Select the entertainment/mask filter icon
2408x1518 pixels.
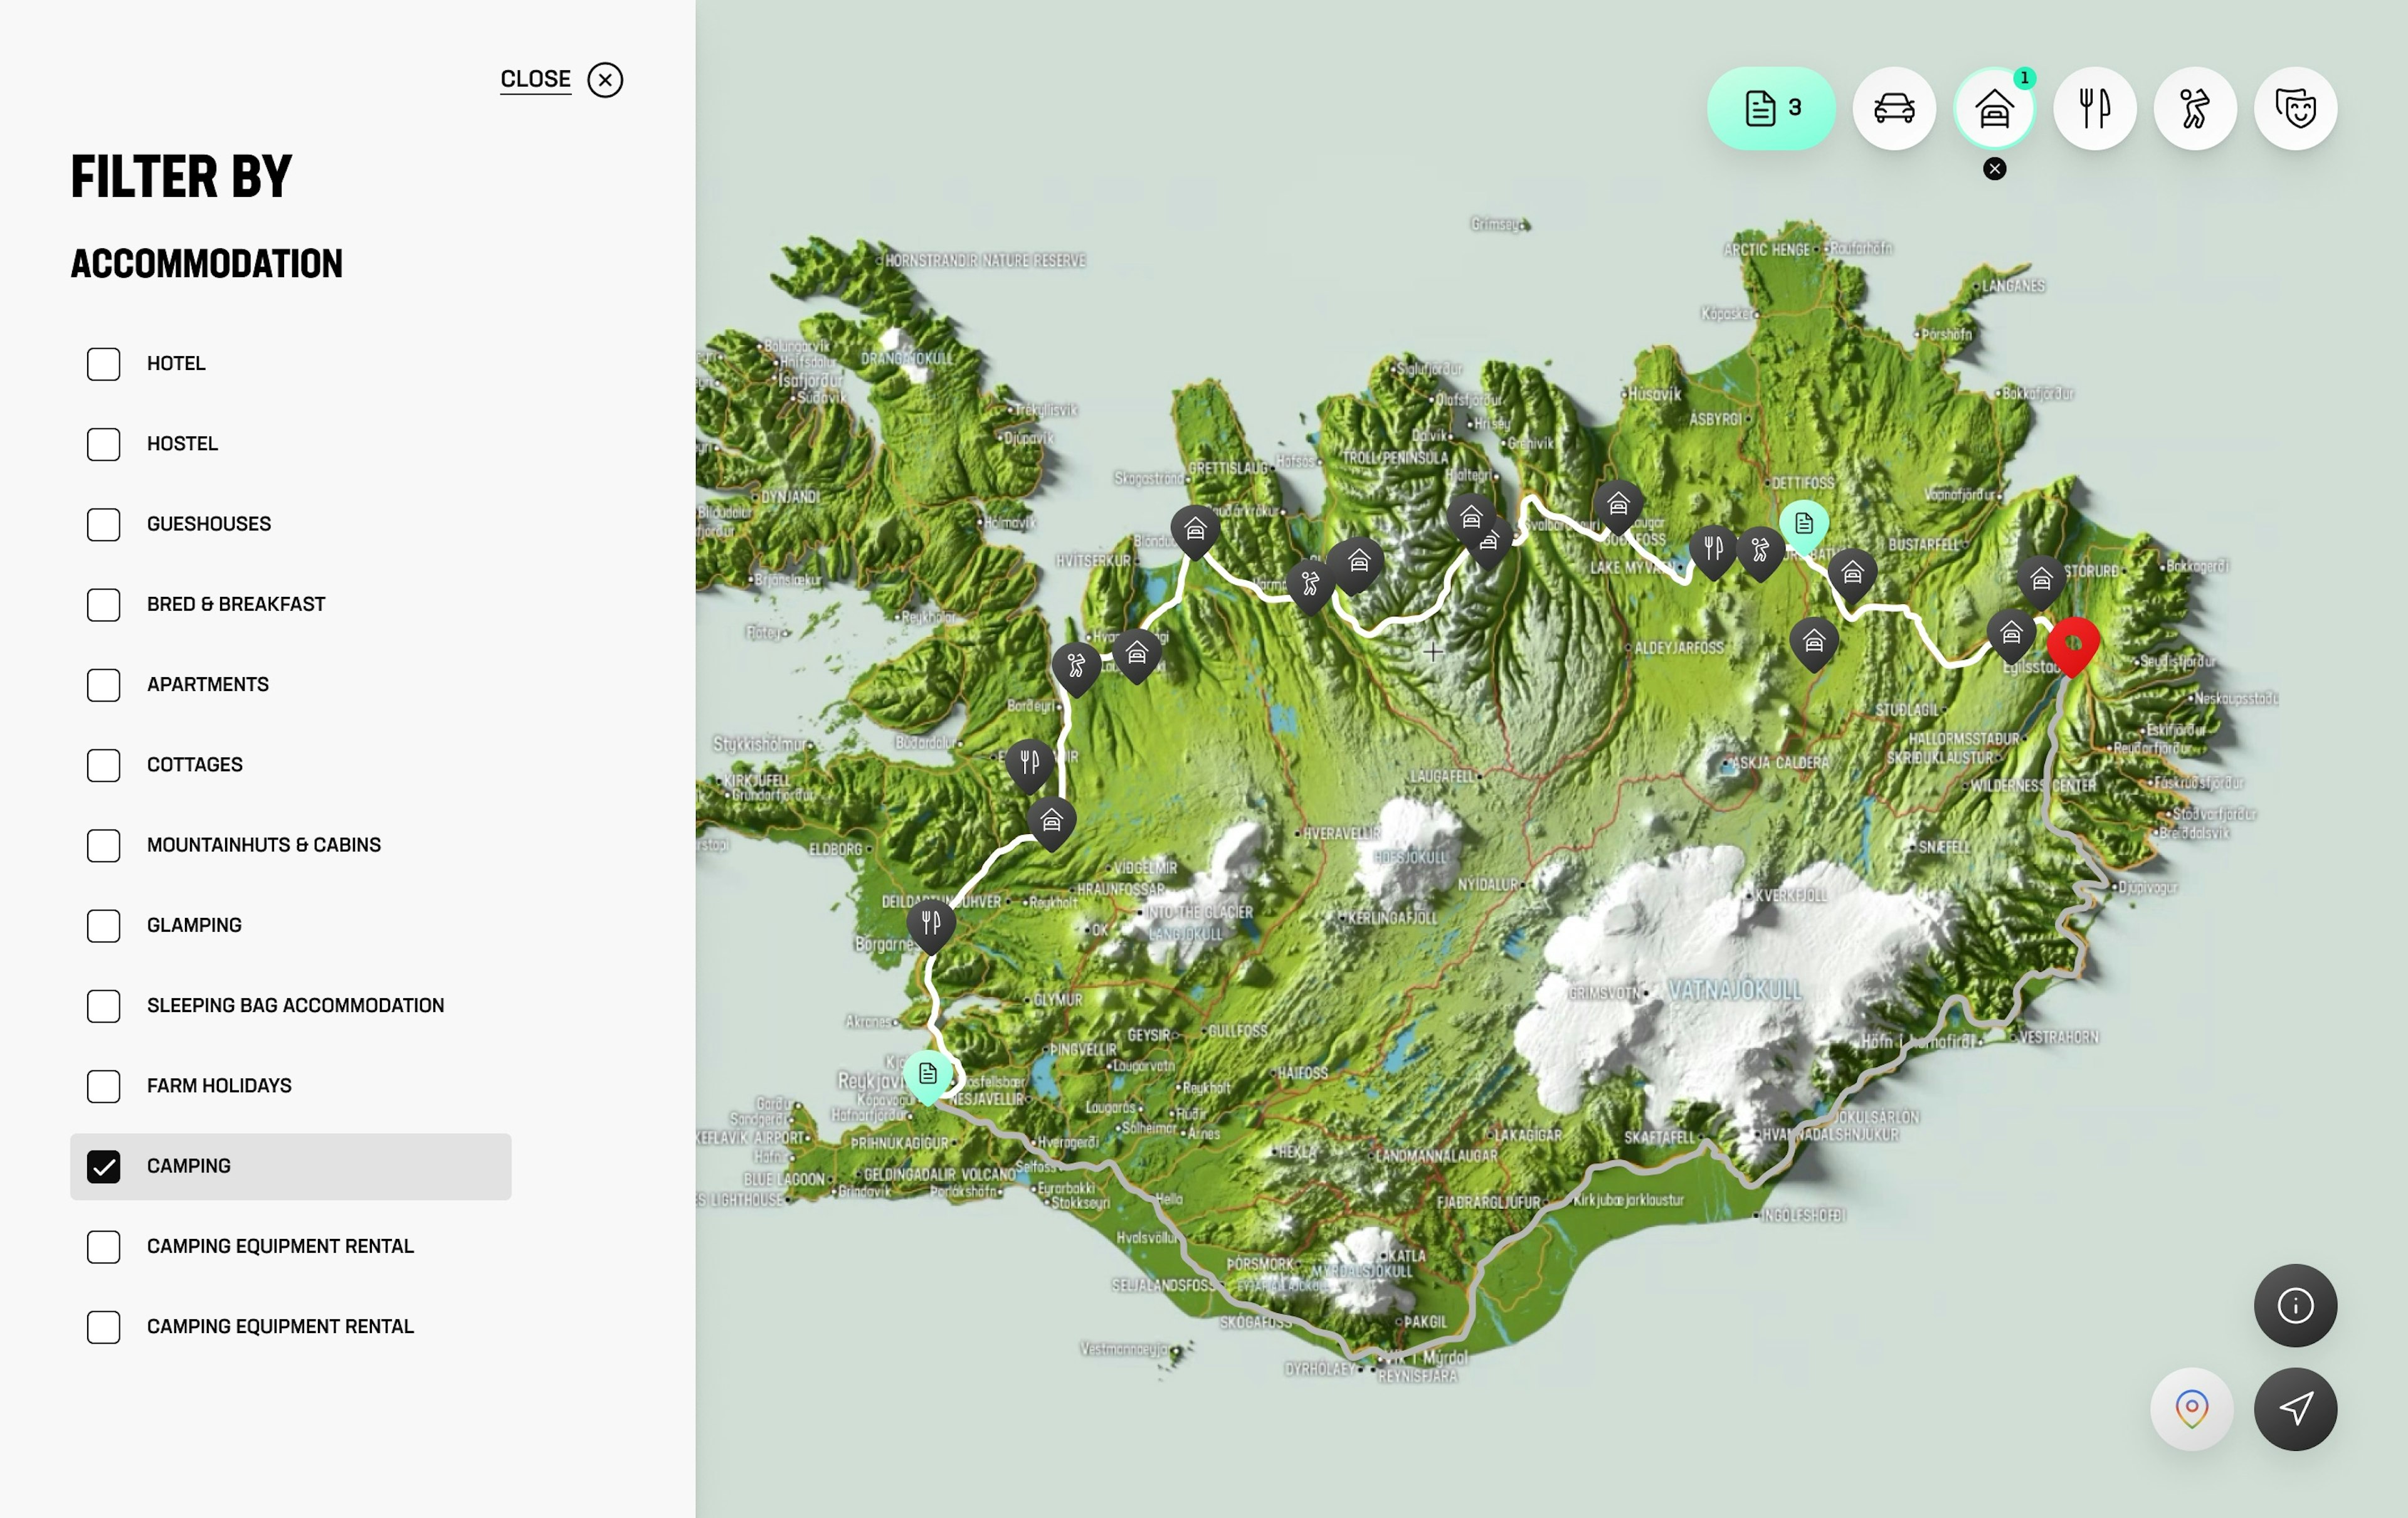[2296, 108]
